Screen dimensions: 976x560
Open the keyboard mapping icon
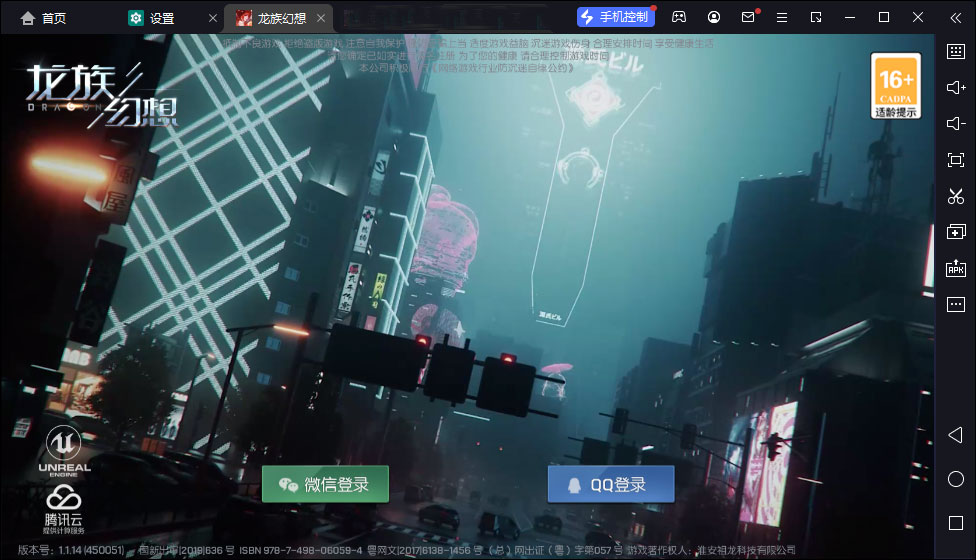pos(955,51)
